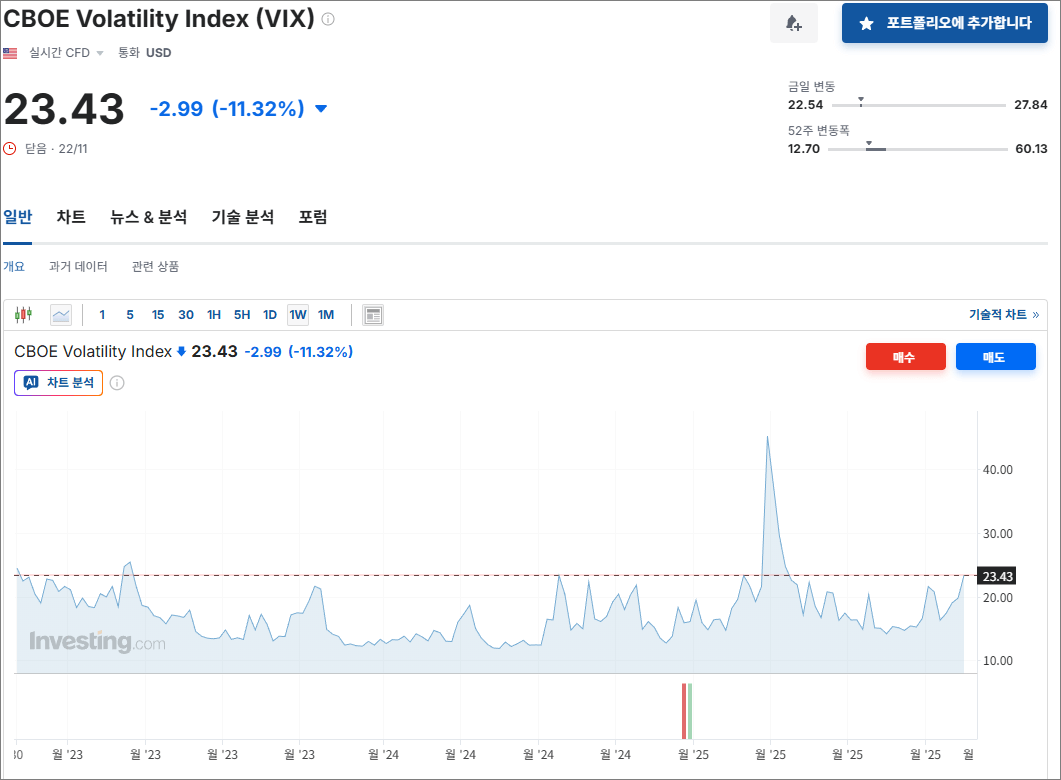Viewport: 1061px width, 780px height.
Task: Click info icon beside 차트 분석 button
Action: point(117,383)
